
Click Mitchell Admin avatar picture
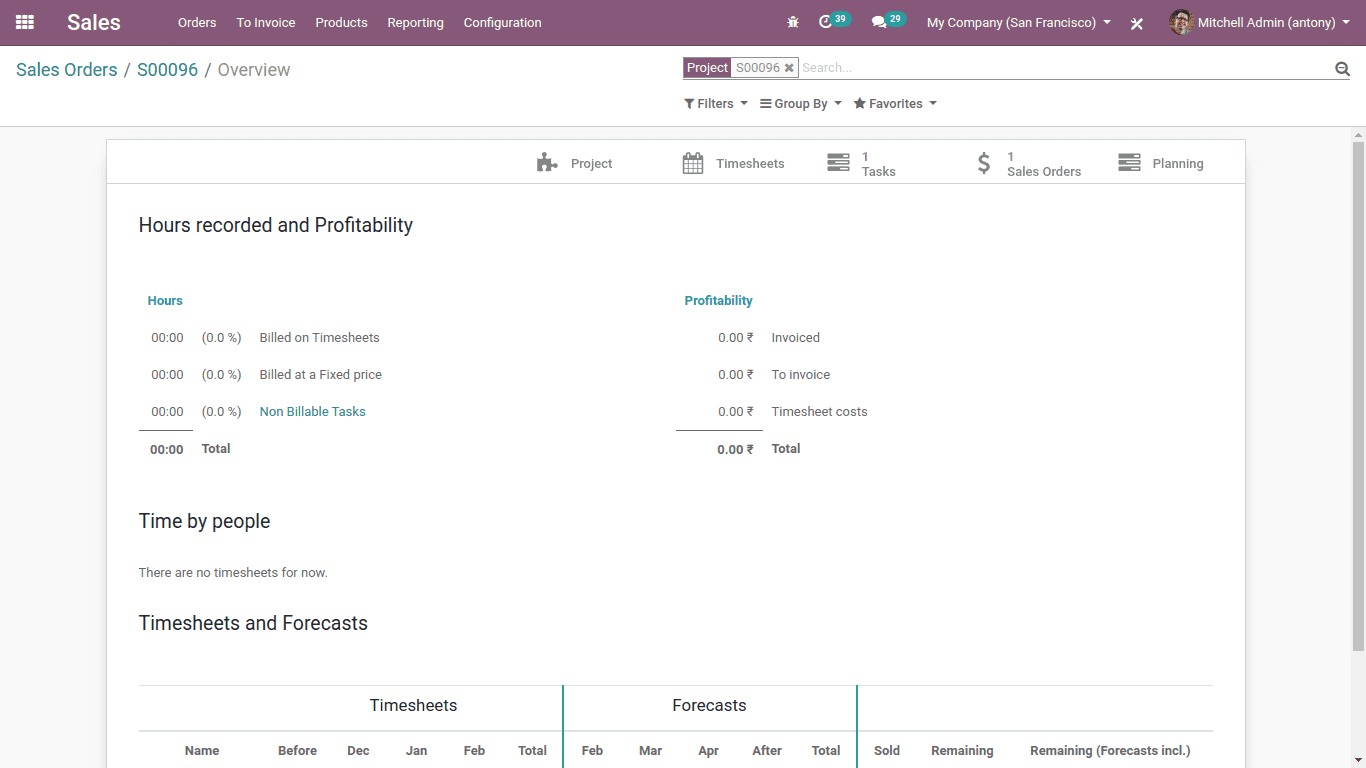[x=1181, y=22]
